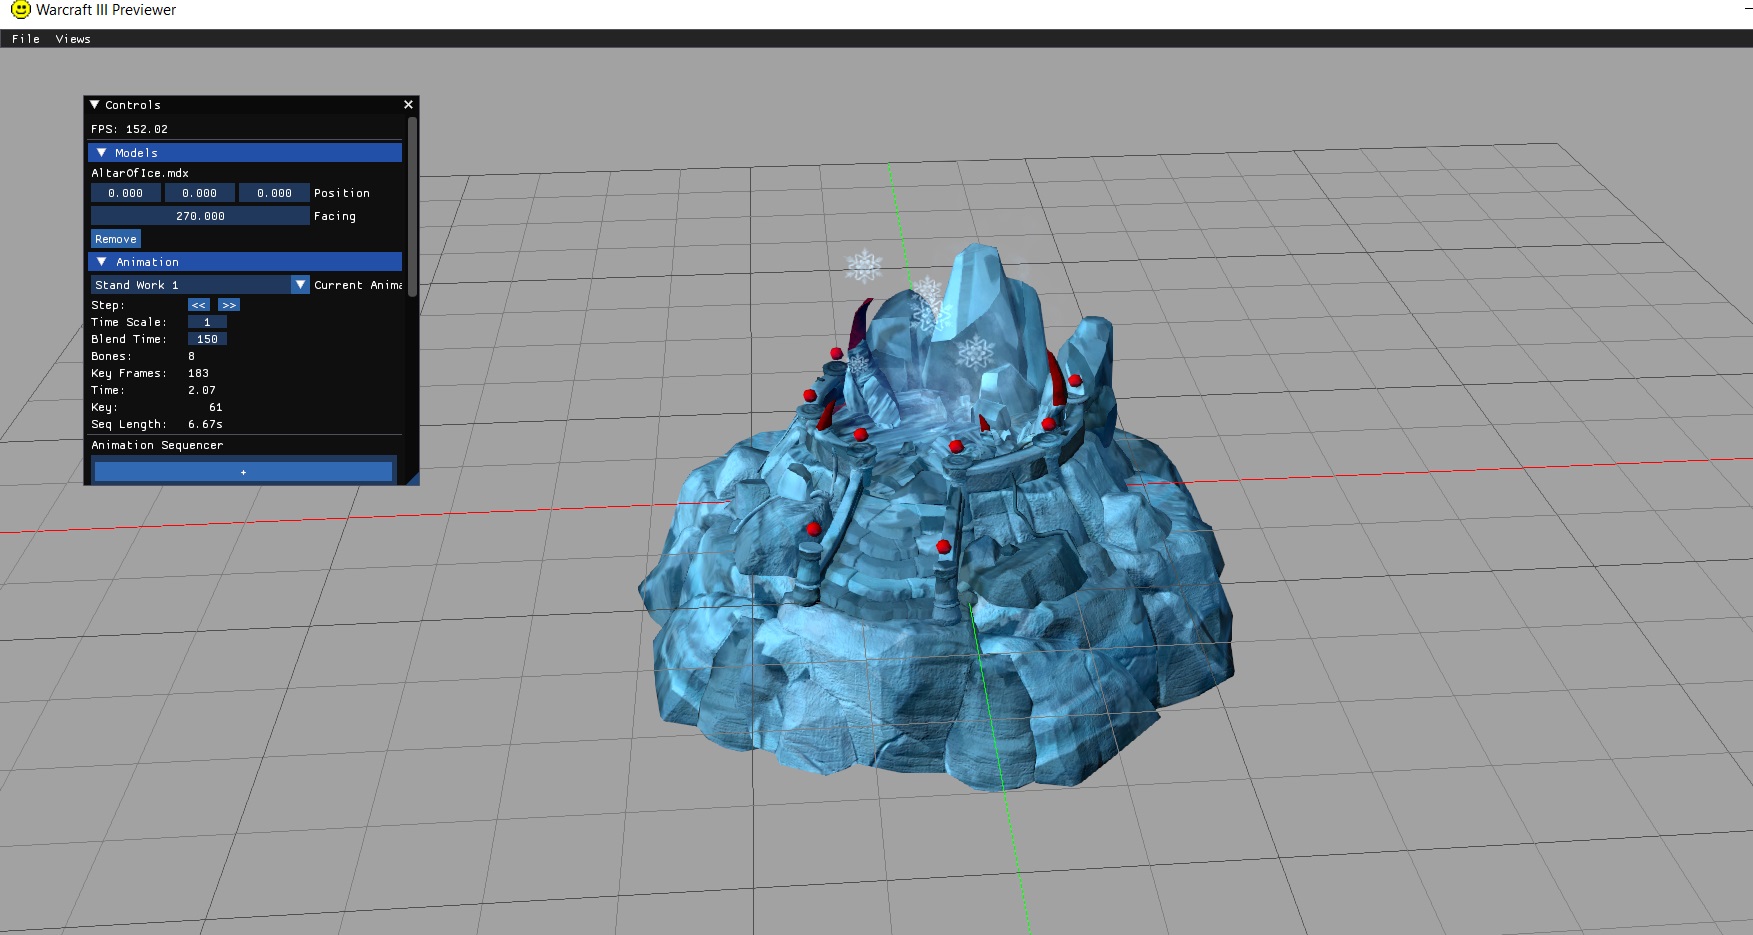Collapse the Models section
This screenshot has width=1753, height=935.
pyautogui.click(x=101, y=153)
